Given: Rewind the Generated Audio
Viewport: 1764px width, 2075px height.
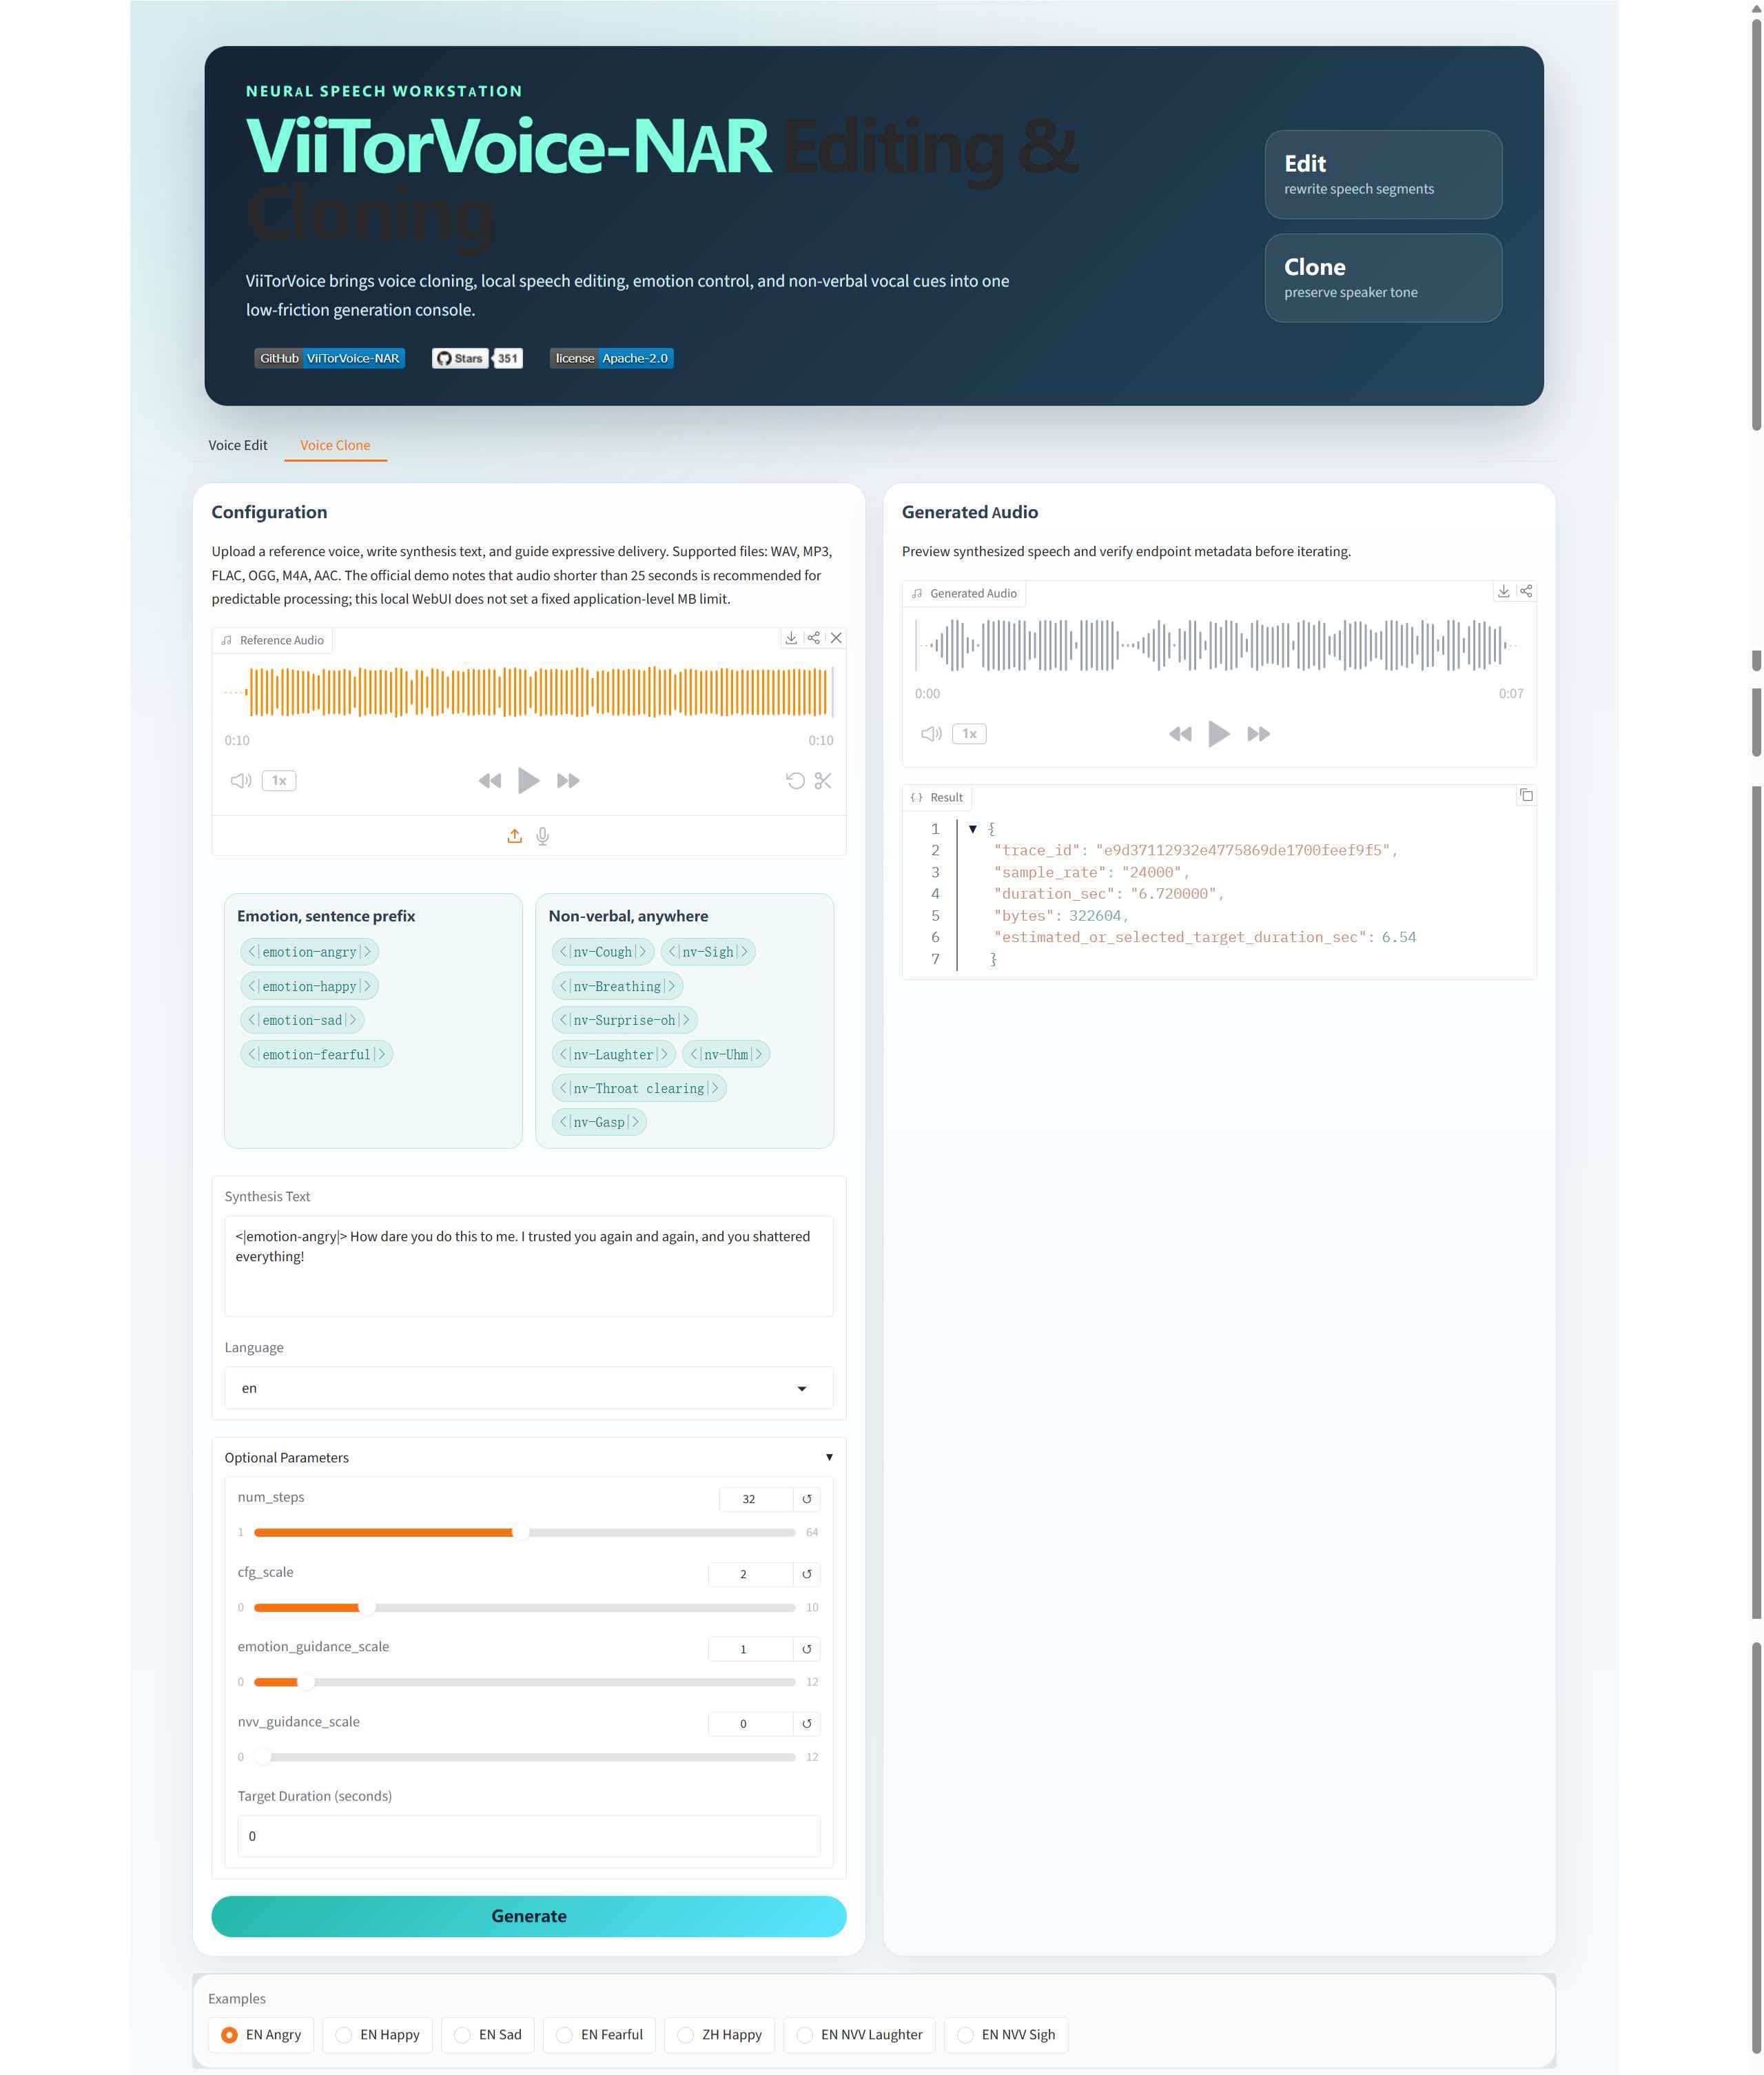Looking at the screenshot, I should (x=1180, y=734).
